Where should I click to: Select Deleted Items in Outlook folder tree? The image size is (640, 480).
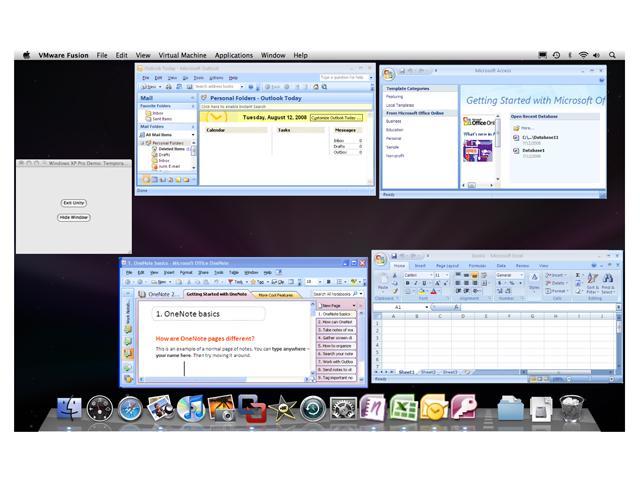coord(171,149)
